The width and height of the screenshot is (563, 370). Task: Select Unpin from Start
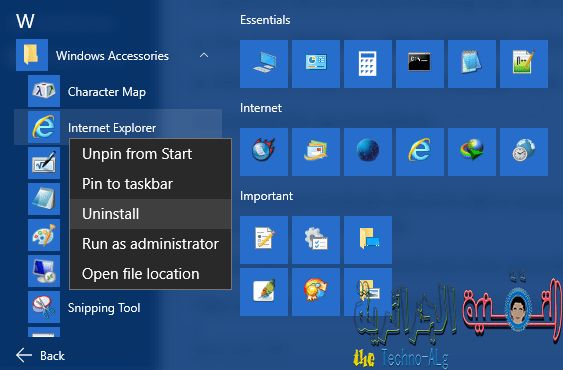(x=150, y=154)
